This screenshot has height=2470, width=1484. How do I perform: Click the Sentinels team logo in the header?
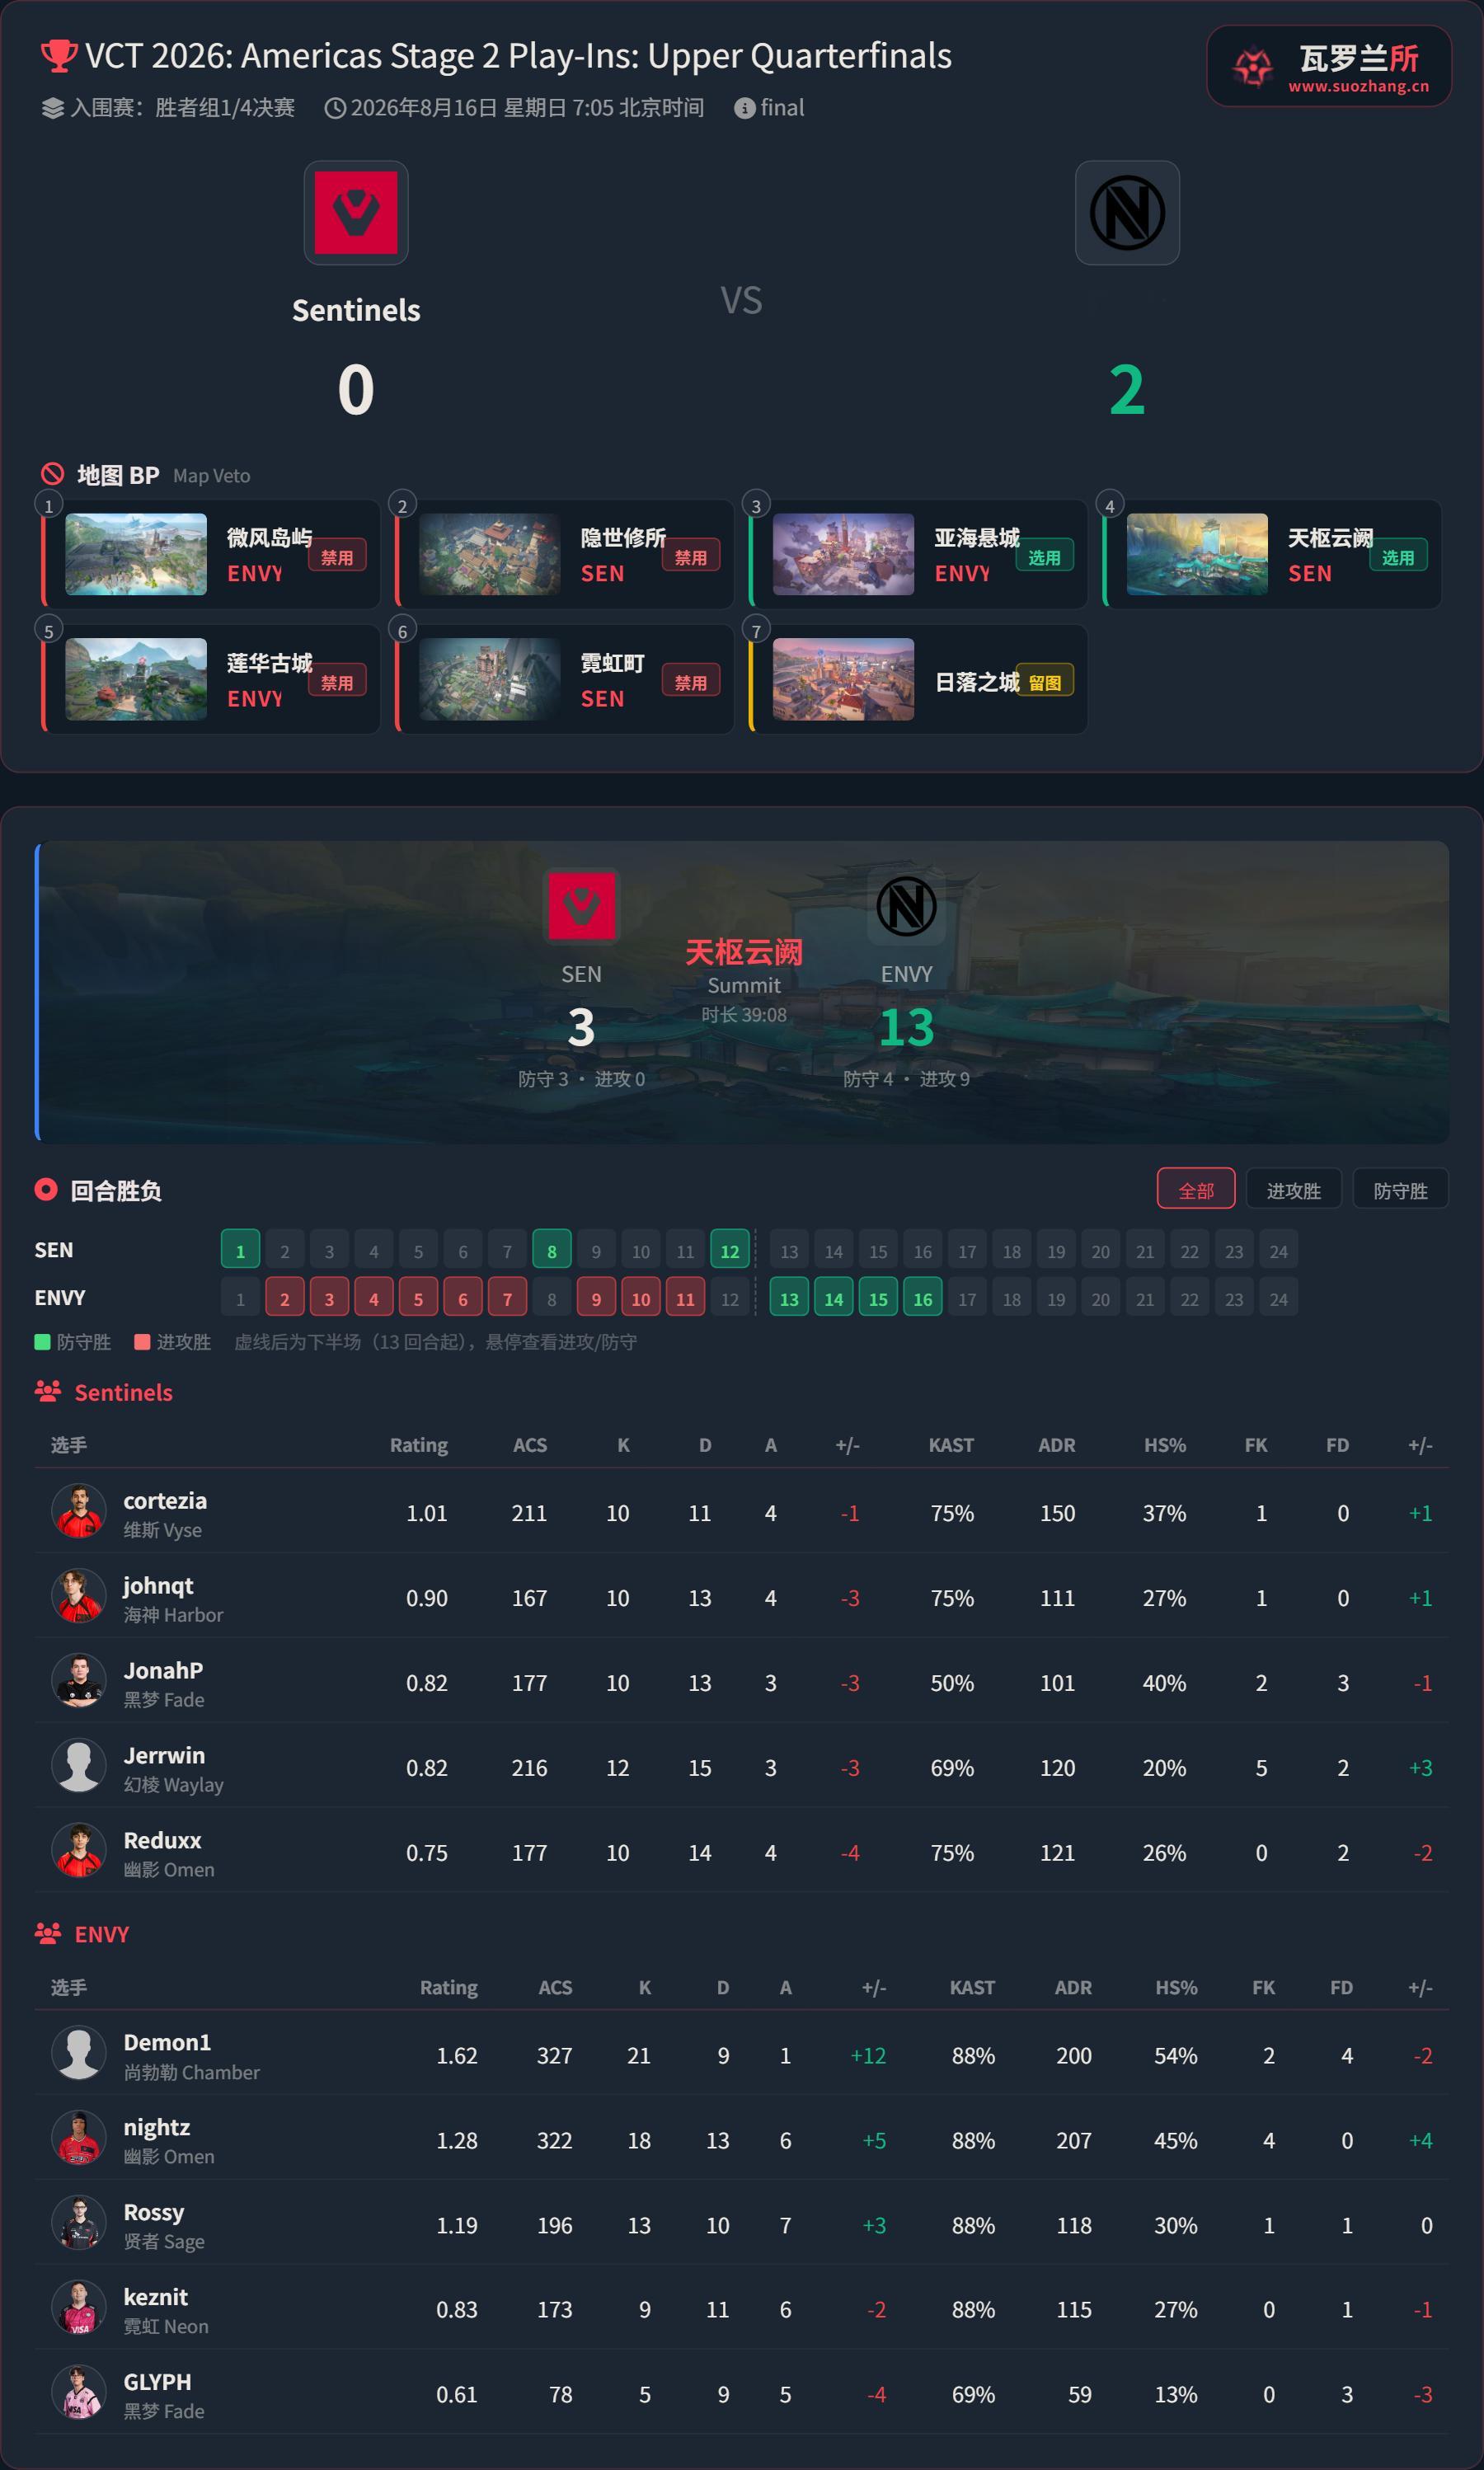(356, 213)
